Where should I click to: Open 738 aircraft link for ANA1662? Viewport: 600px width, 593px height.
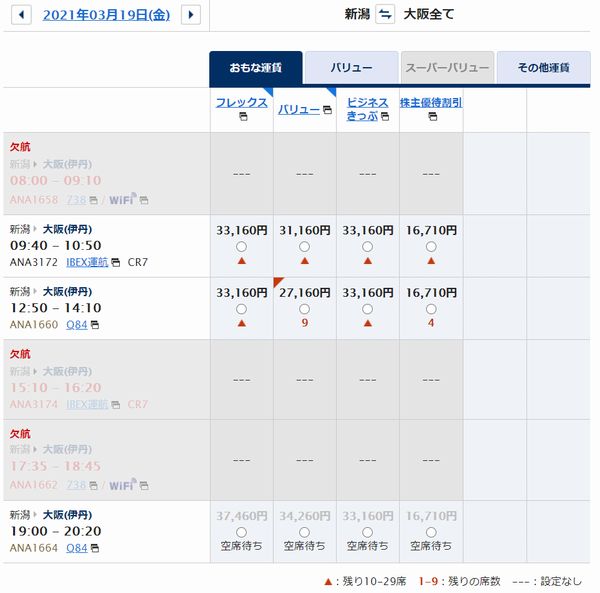(x=76, y=485)
